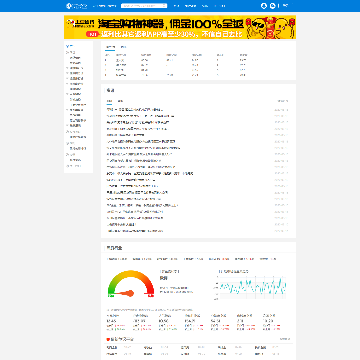Click the more link right of the heart section
The height and width of the screenshot is (360, 360).
(x=285, y=339)
